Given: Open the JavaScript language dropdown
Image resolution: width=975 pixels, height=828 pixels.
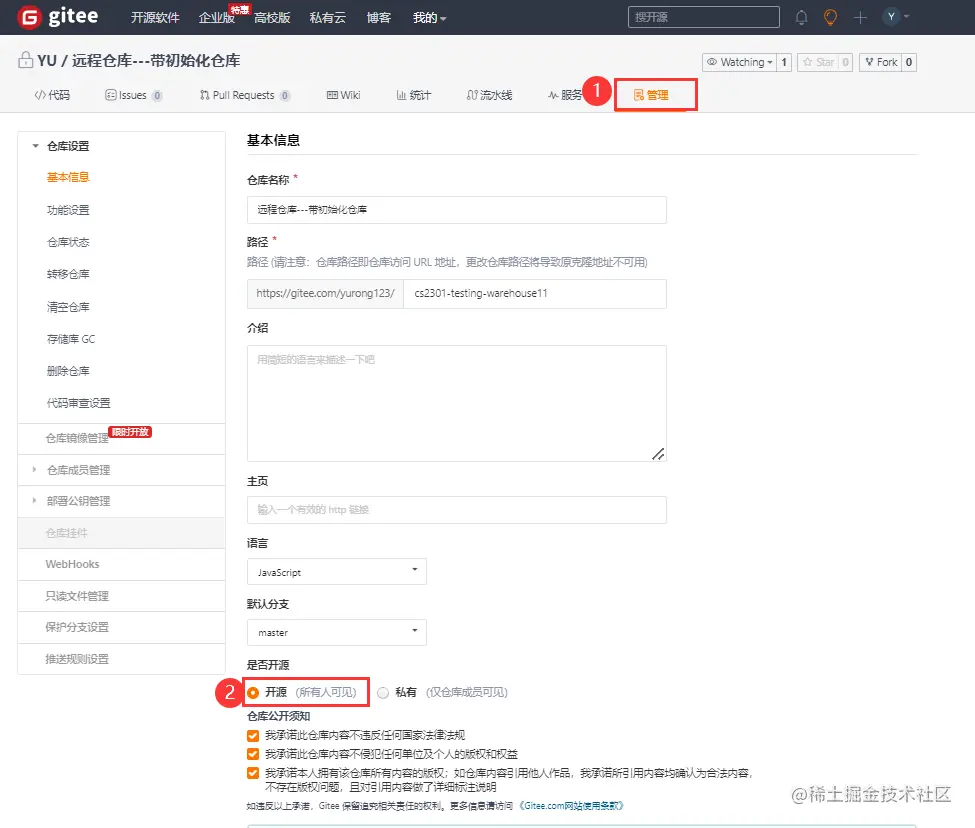Looking at the screenshot, I should click(x=336, y=569).
